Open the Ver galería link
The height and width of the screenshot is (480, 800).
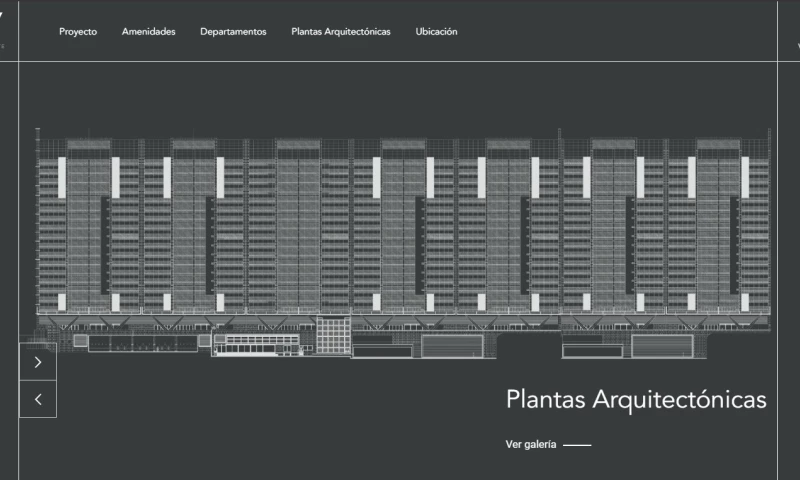click(x=548, y=444)
